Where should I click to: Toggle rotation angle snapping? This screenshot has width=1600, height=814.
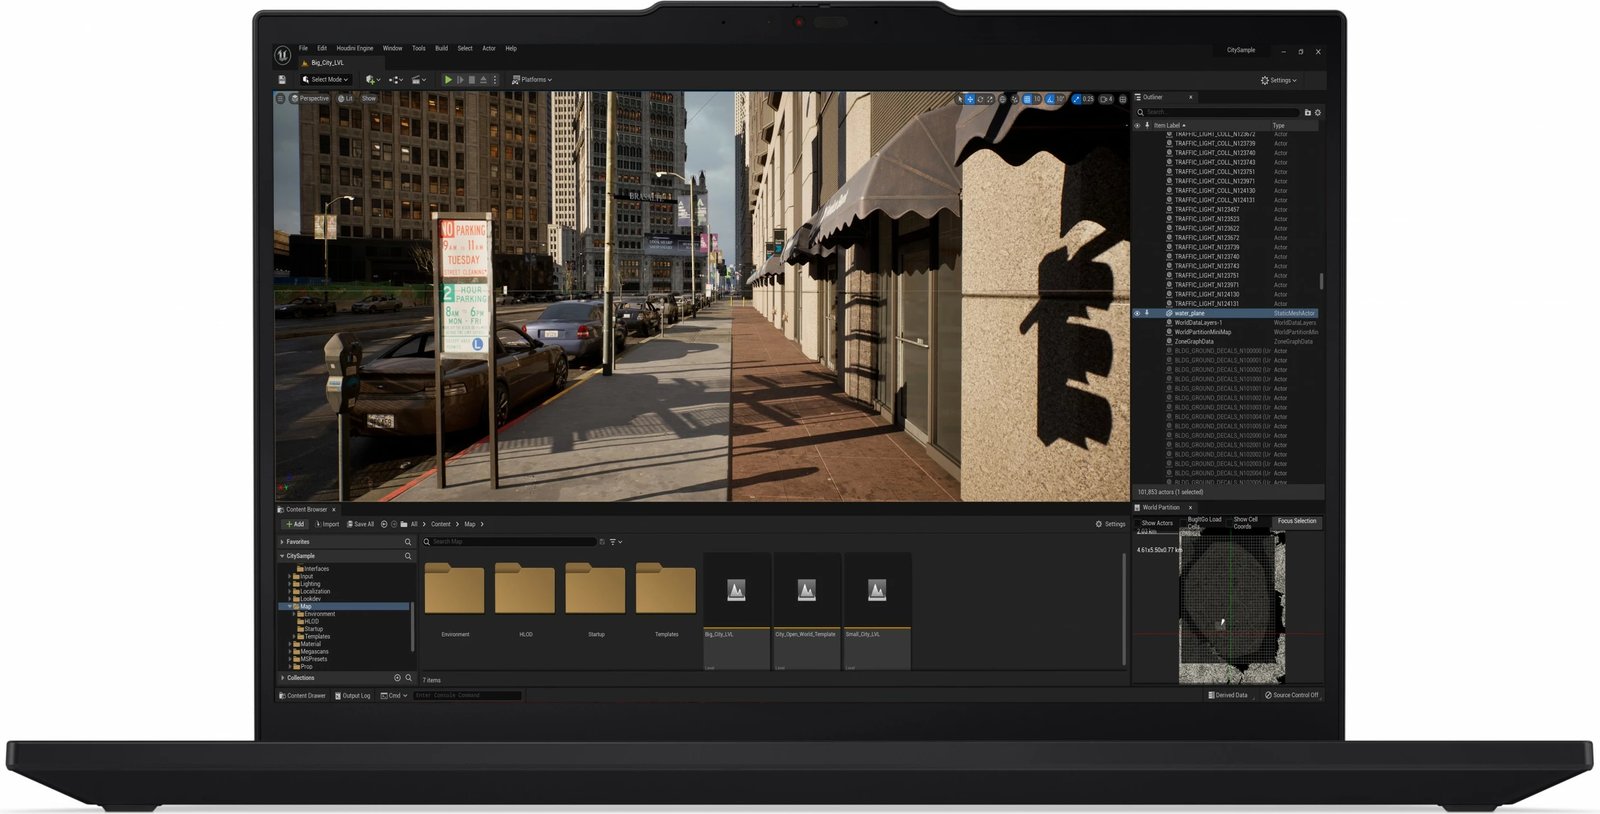click(x=1050, y=99)
